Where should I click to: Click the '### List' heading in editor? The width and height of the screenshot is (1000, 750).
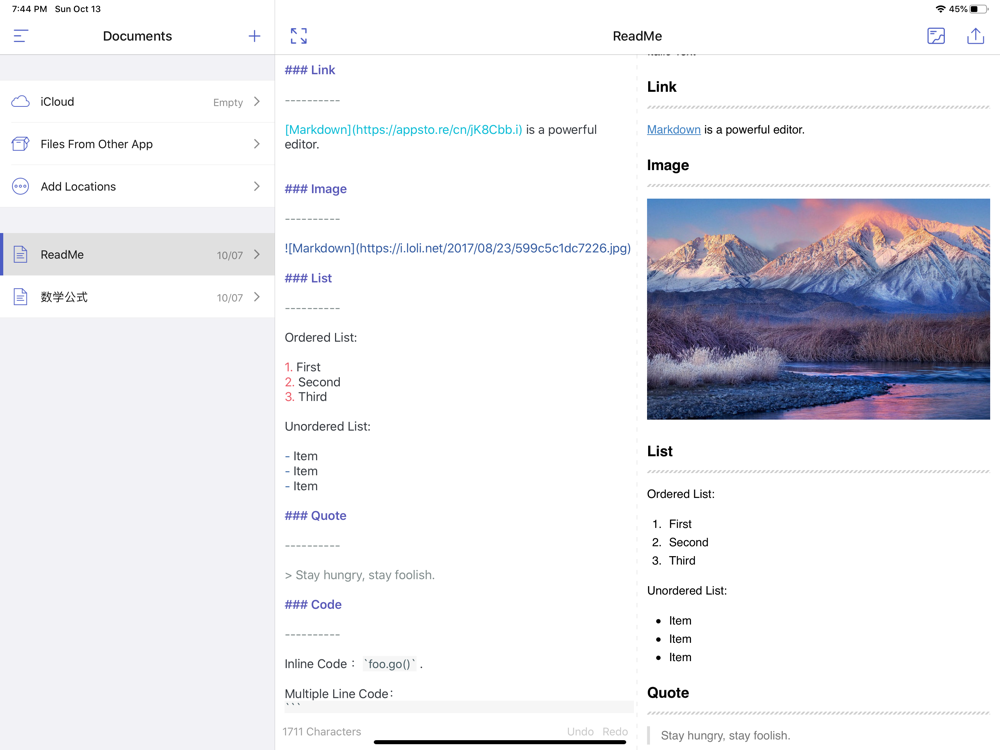pyautogui.click(x=308, y=278)
